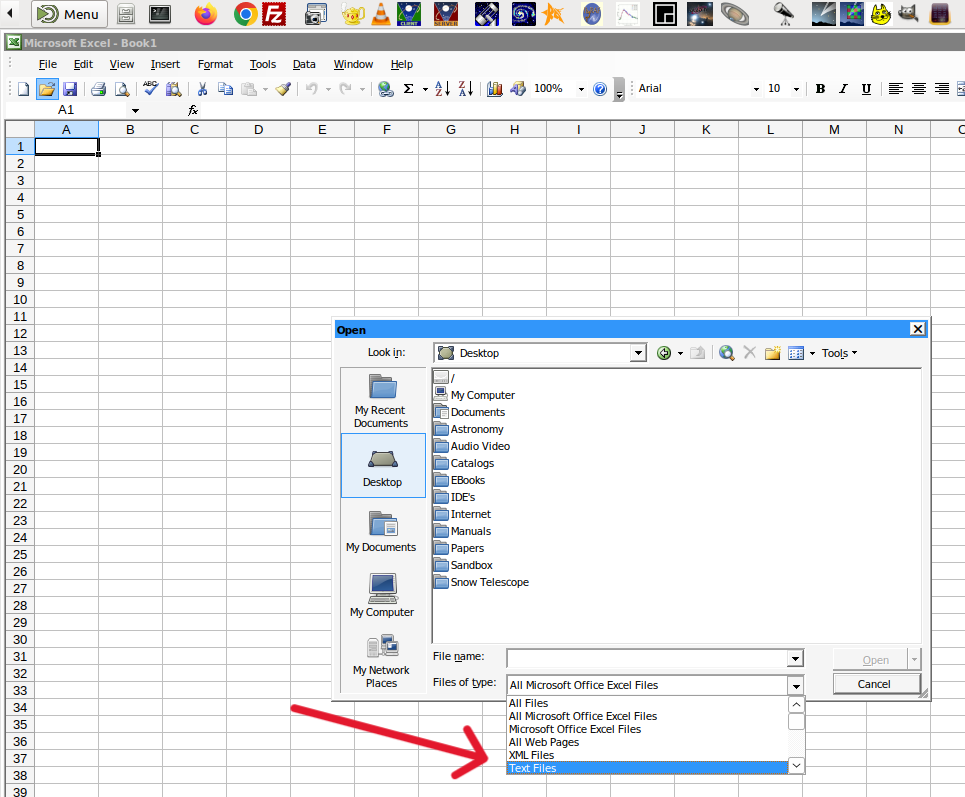965x797 pixels.
Task: Toggle Underline formatting
Action: click(866, 89)
